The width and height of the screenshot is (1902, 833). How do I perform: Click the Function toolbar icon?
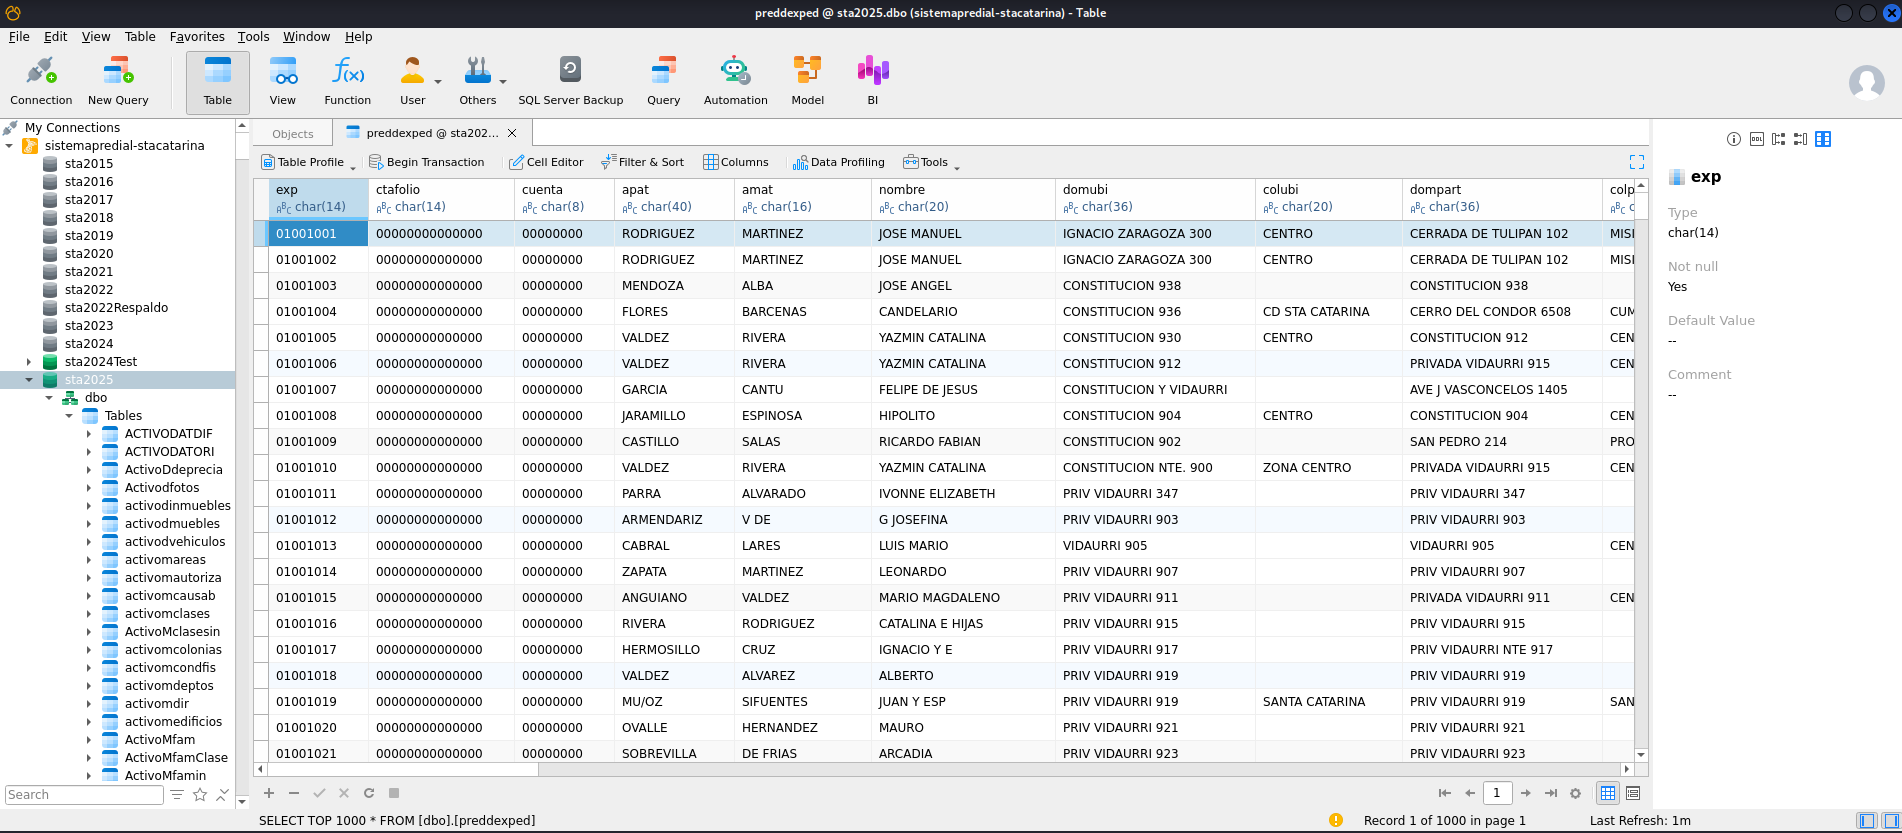347,80
